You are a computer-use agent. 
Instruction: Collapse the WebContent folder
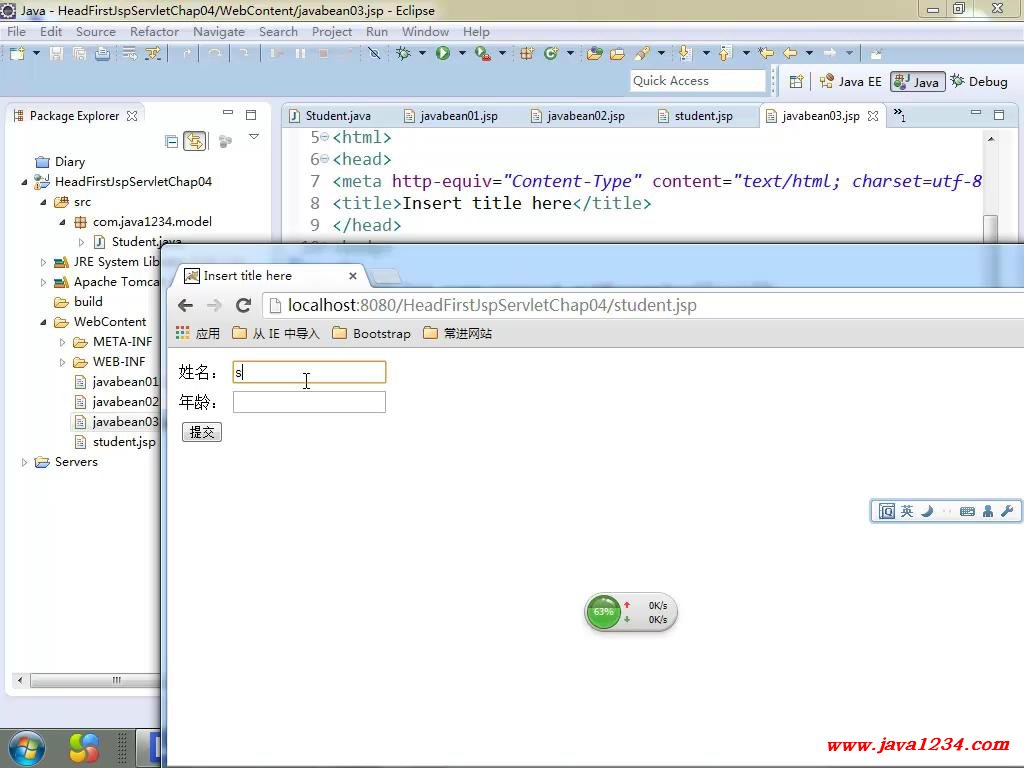(44, 322)
